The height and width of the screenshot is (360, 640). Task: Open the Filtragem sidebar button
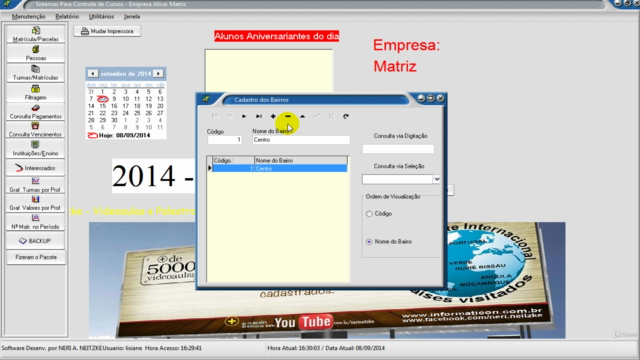click(36, 93)
